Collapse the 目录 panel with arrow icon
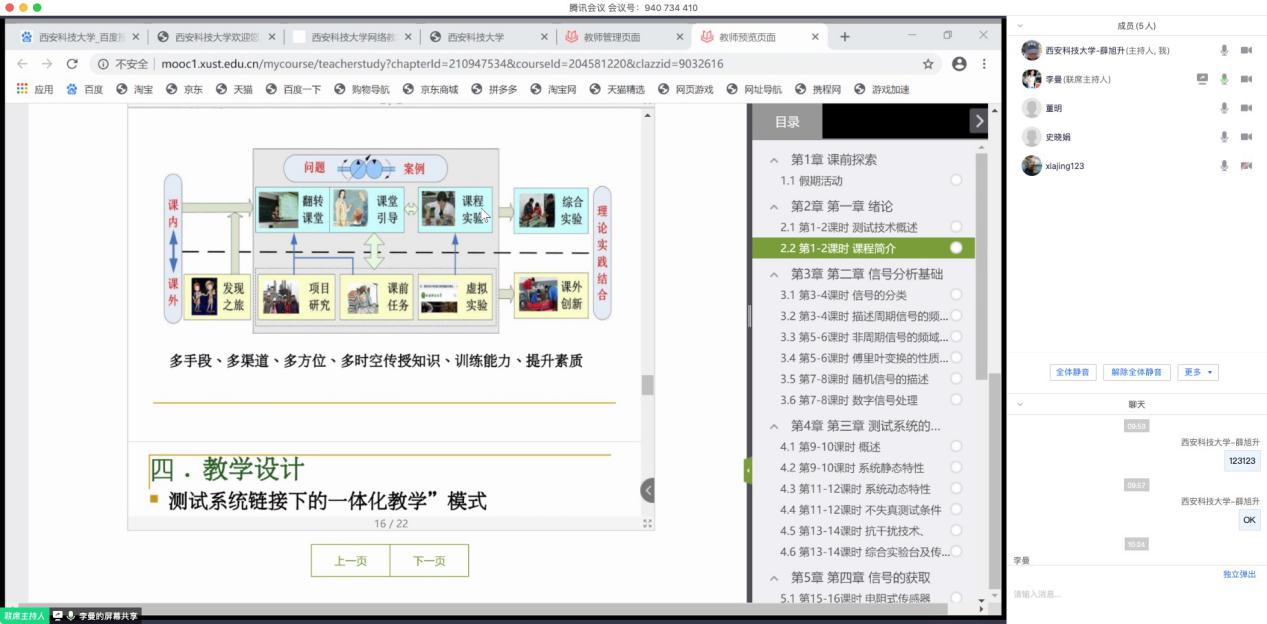This screenshot has width=1267, height=624. 977,121
